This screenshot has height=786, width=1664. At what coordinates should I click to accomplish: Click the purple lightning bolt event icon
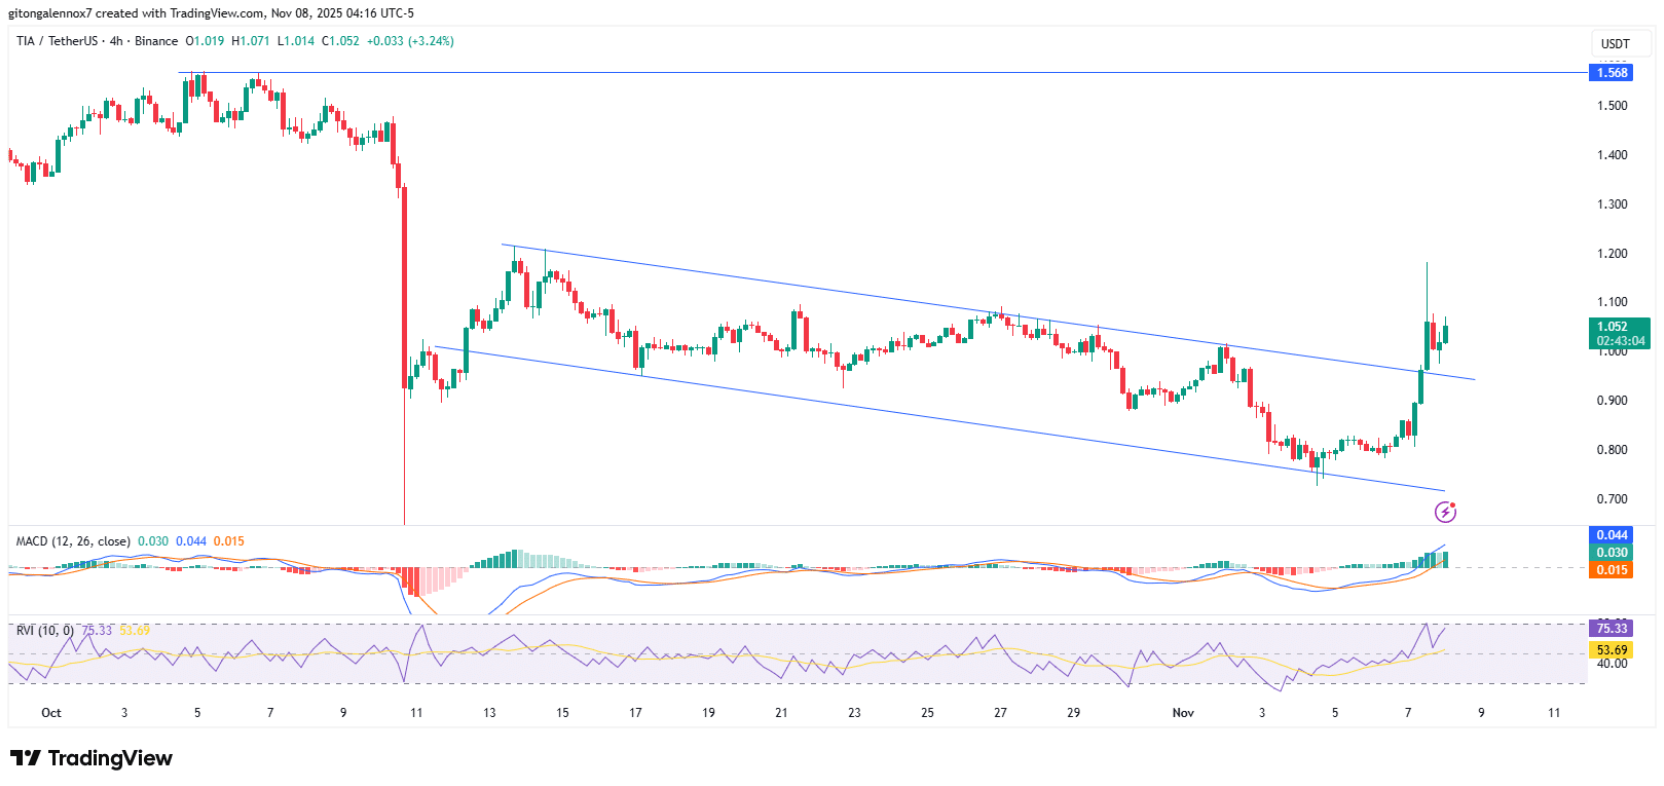point(1445,512)
